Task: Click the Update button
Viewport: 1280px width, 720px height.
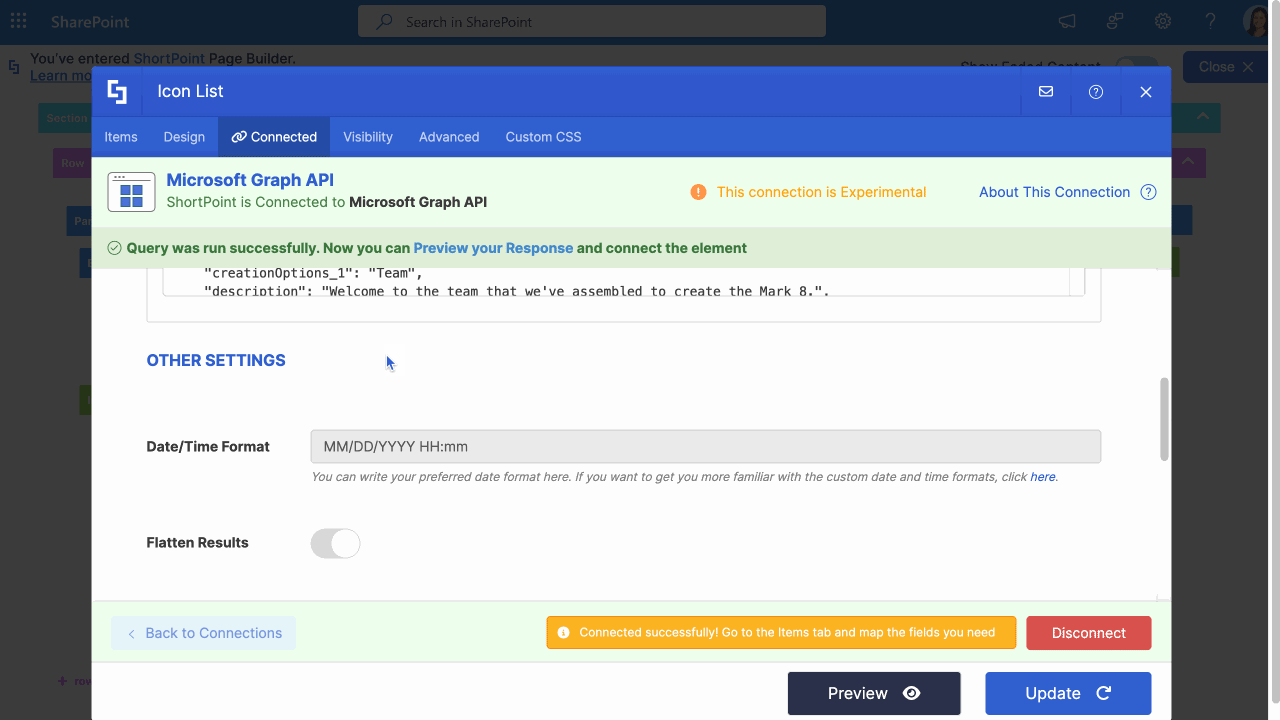Action: tap(1068, 693)
